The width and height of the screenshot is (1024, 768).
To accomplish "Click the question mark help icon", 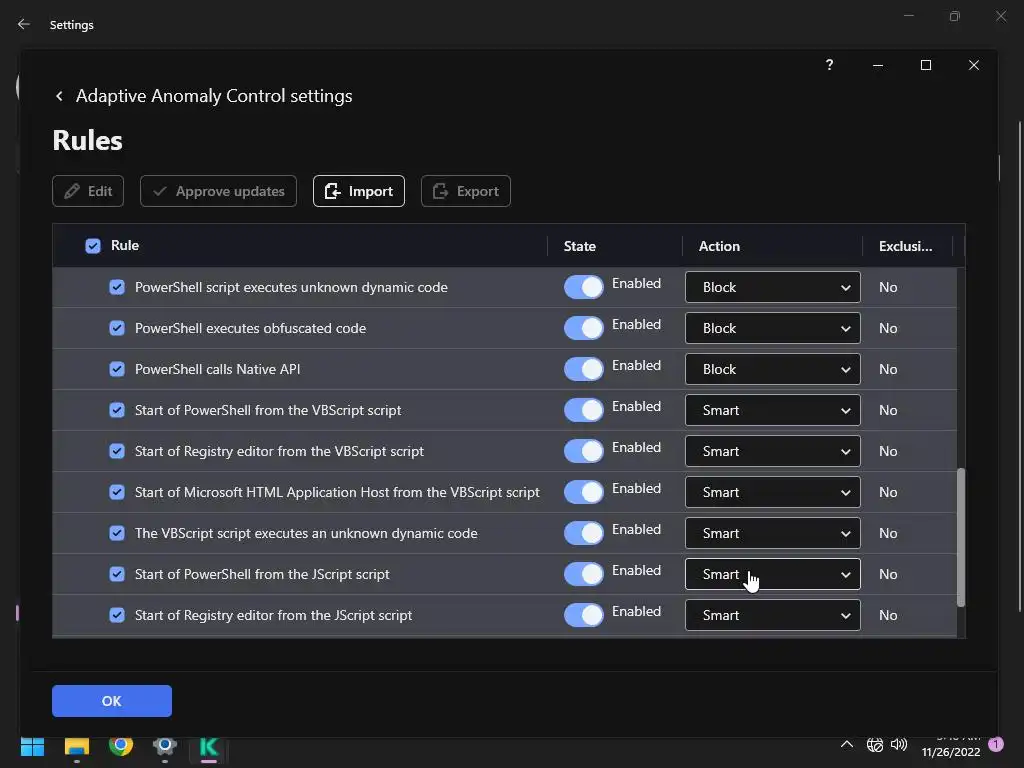I will (x=829, y=65).
